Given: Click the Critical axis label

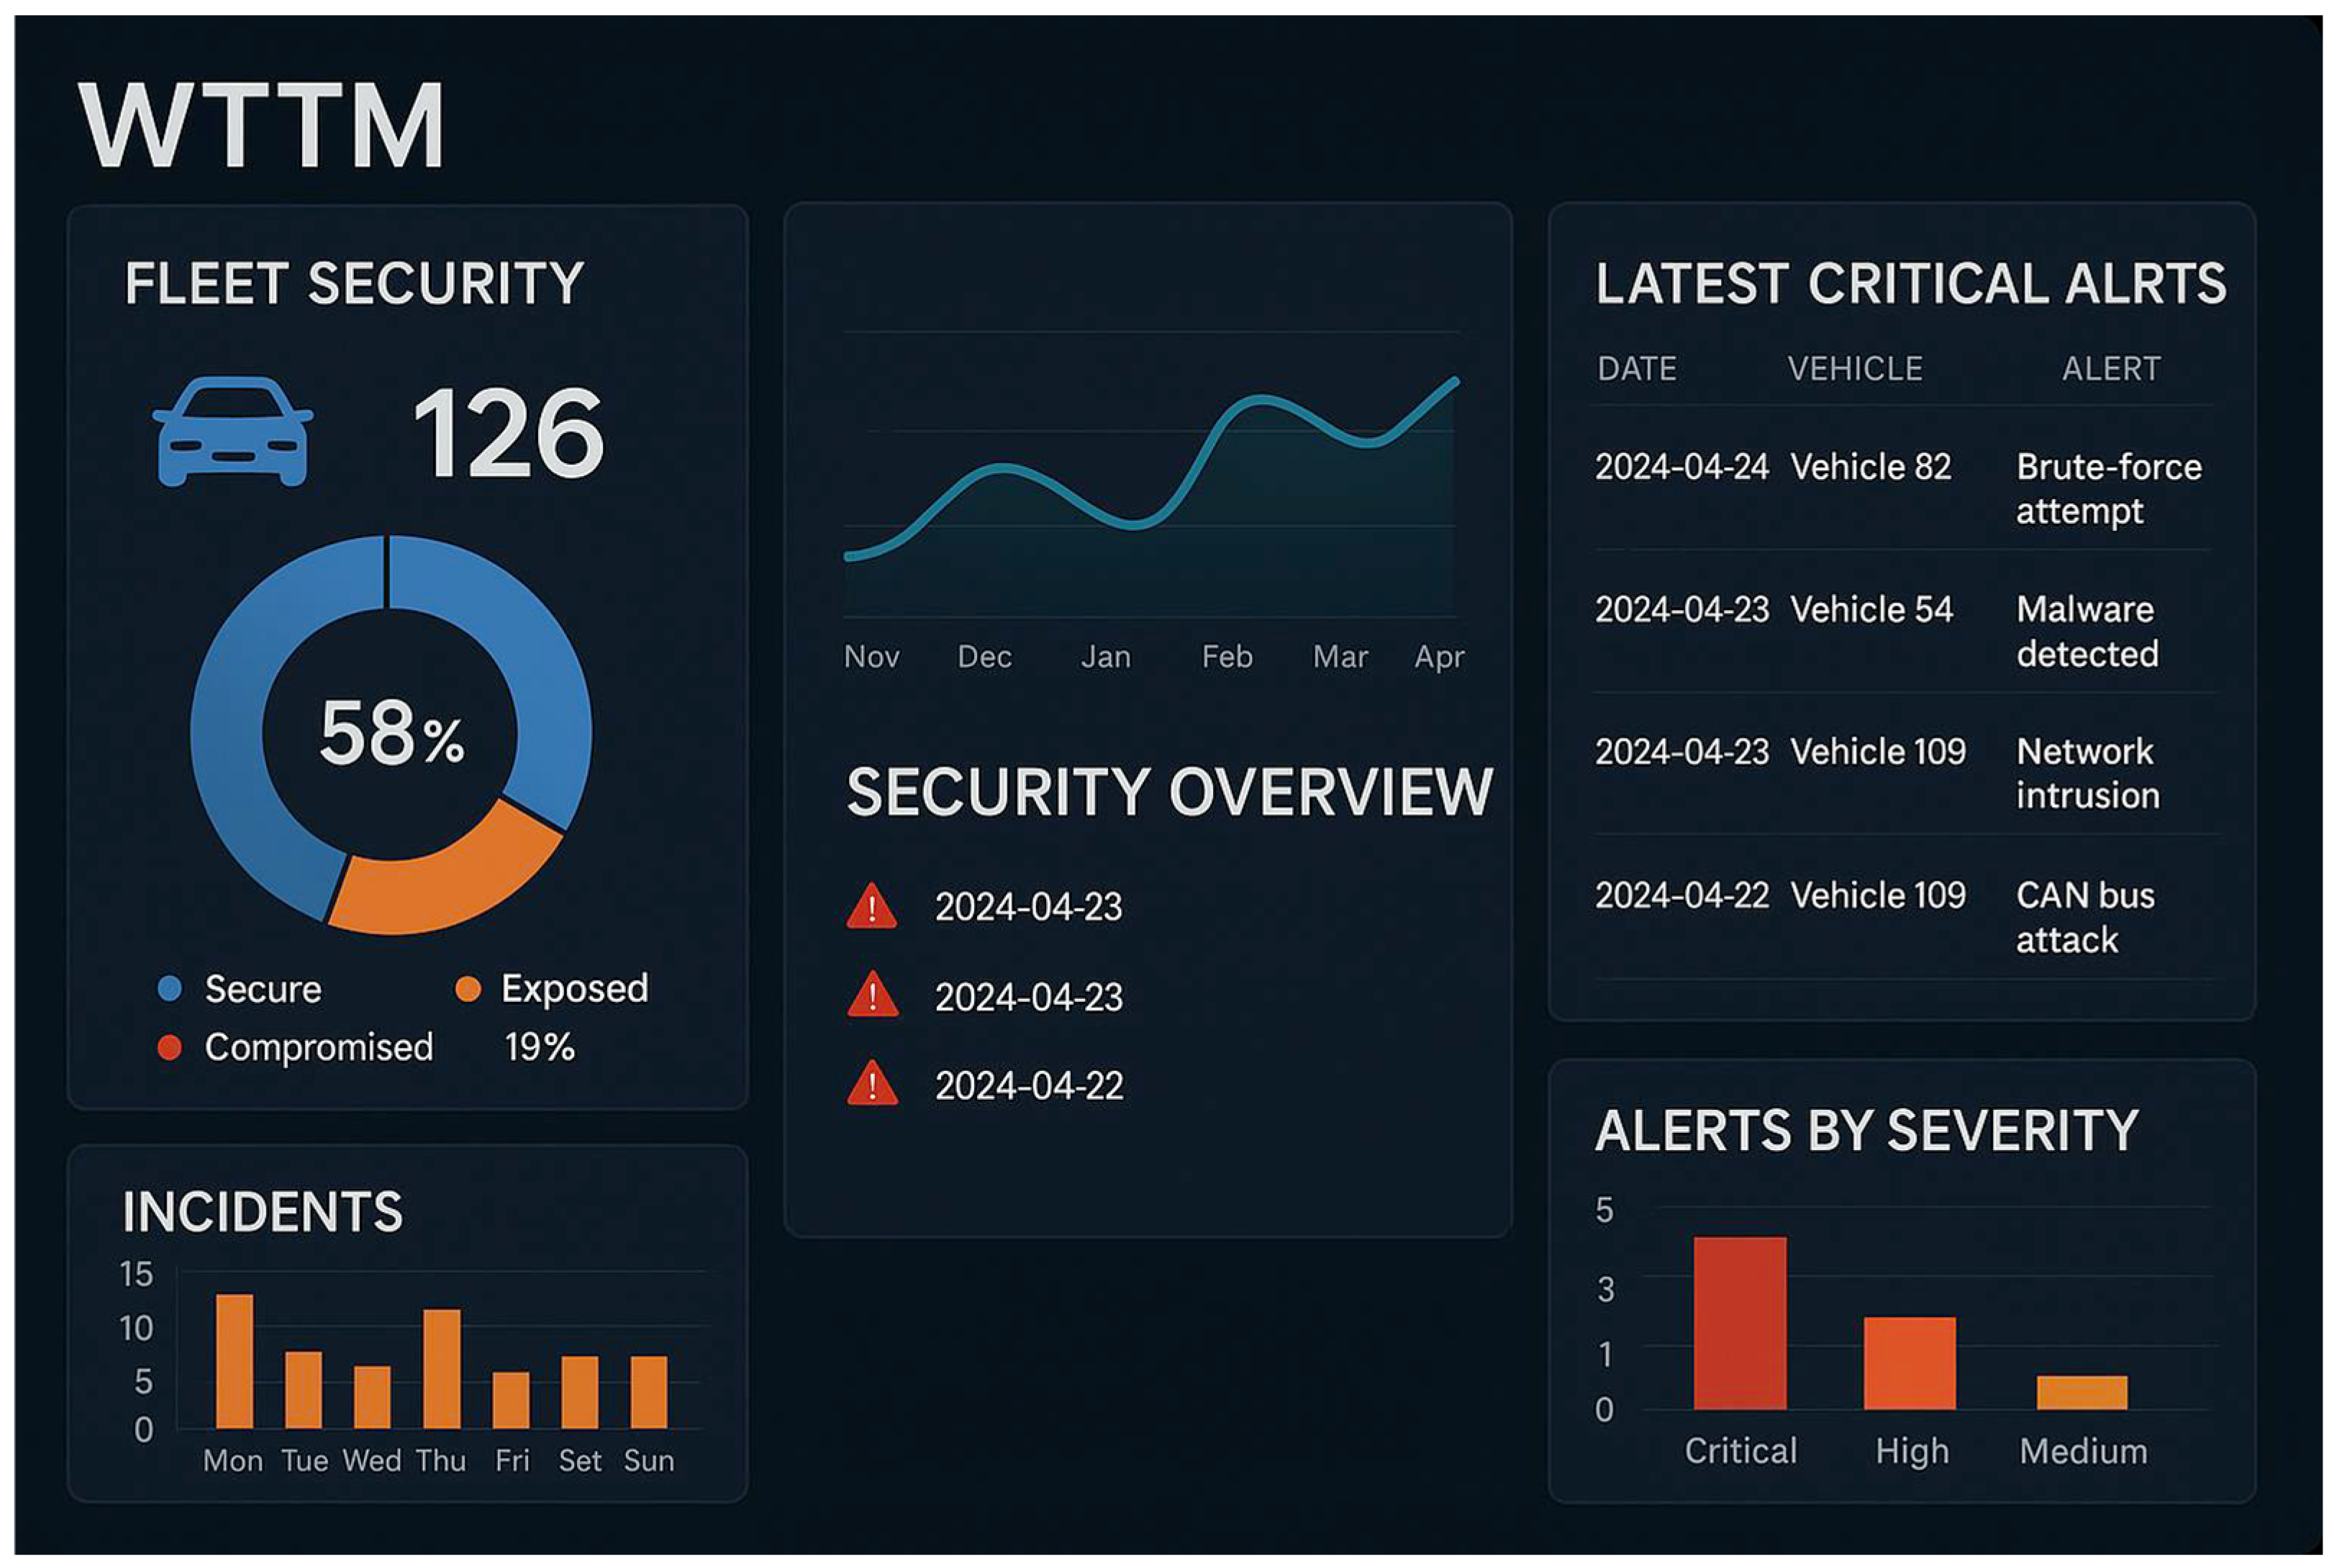Looking at the screenshot, I should coord(1740,1451).
